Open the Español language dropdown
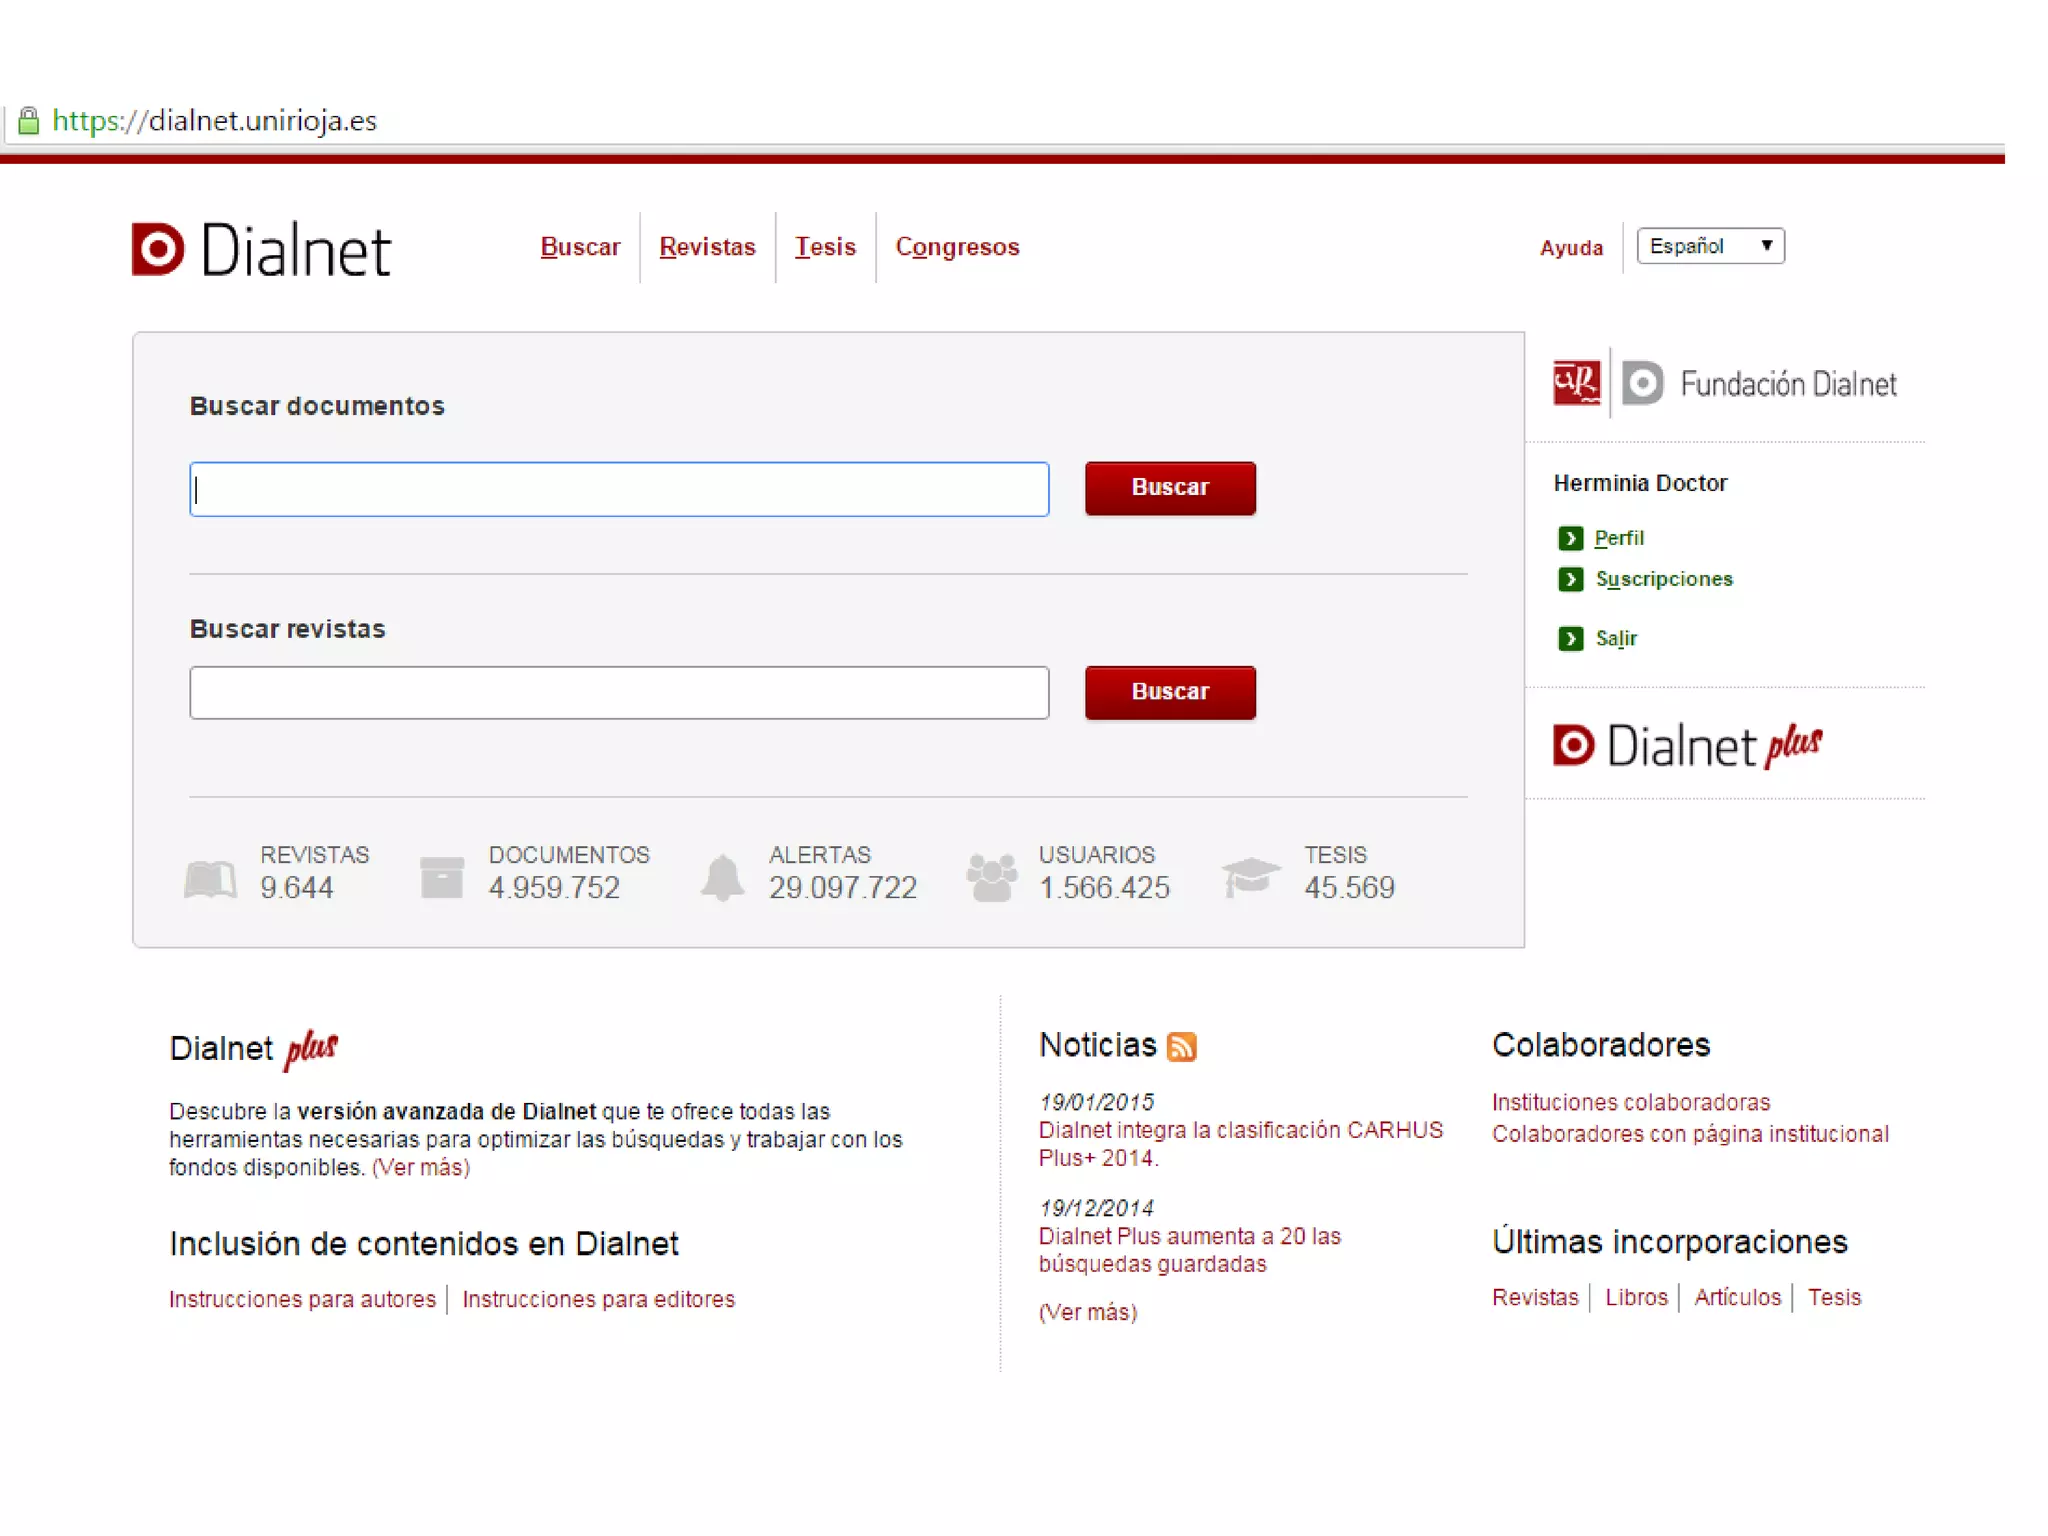Viewport: 2048px width, 1536px height. click(1709, 246)
